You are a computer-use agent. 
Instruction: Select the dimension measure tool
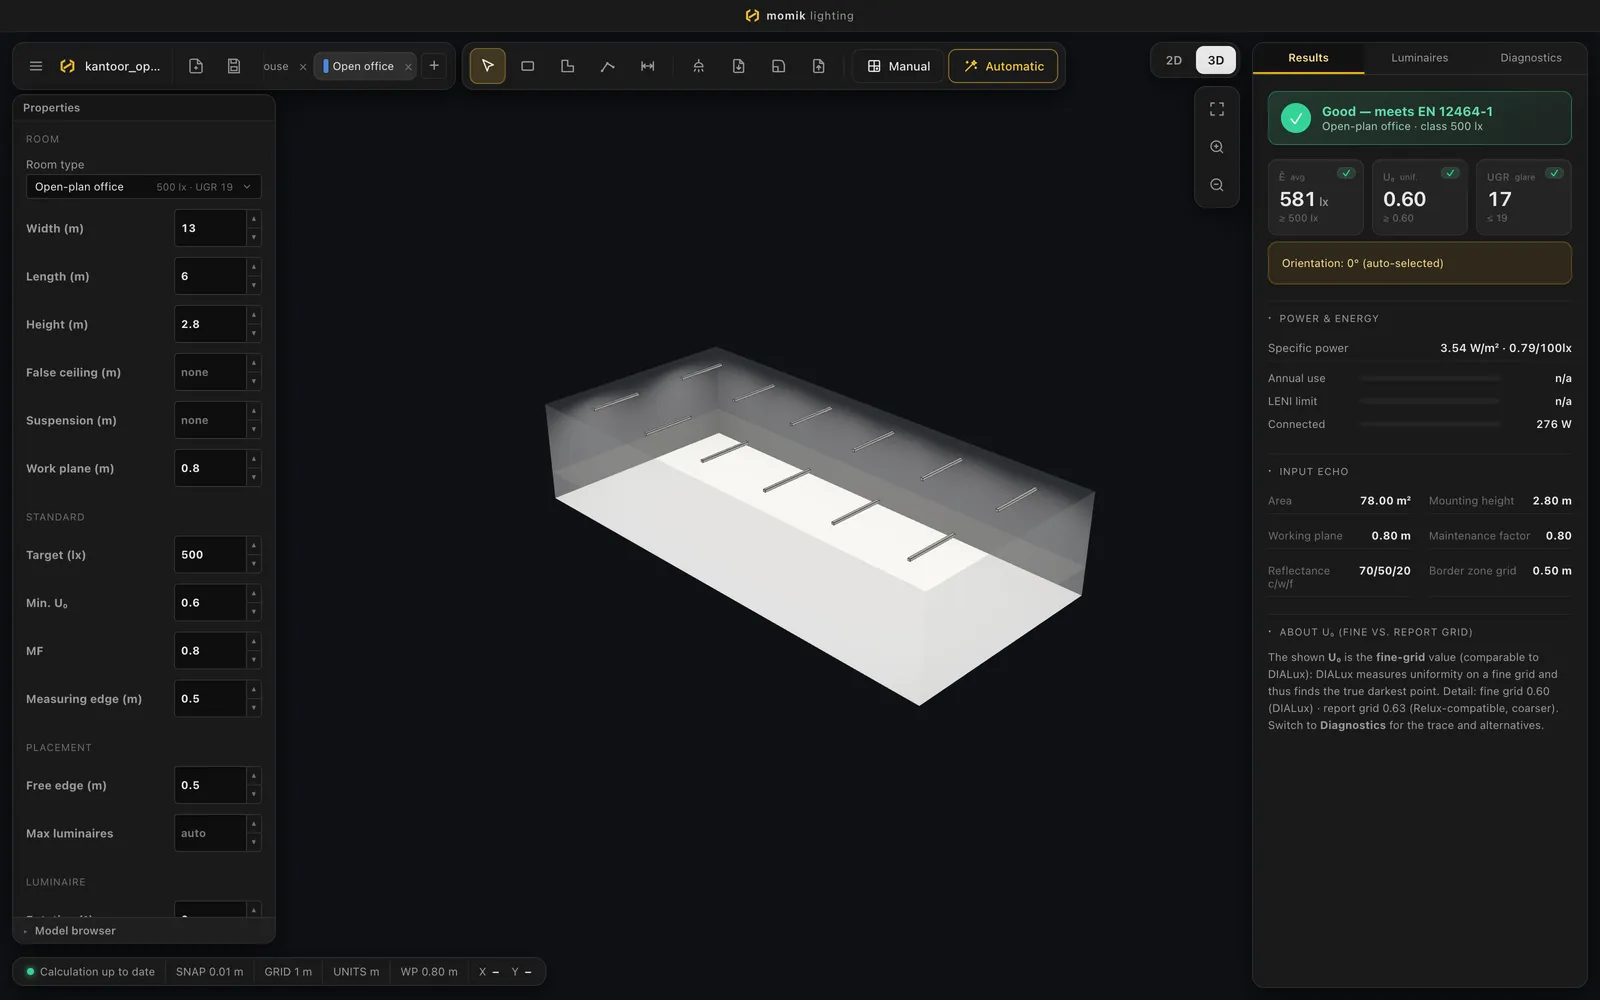(648, 66)
